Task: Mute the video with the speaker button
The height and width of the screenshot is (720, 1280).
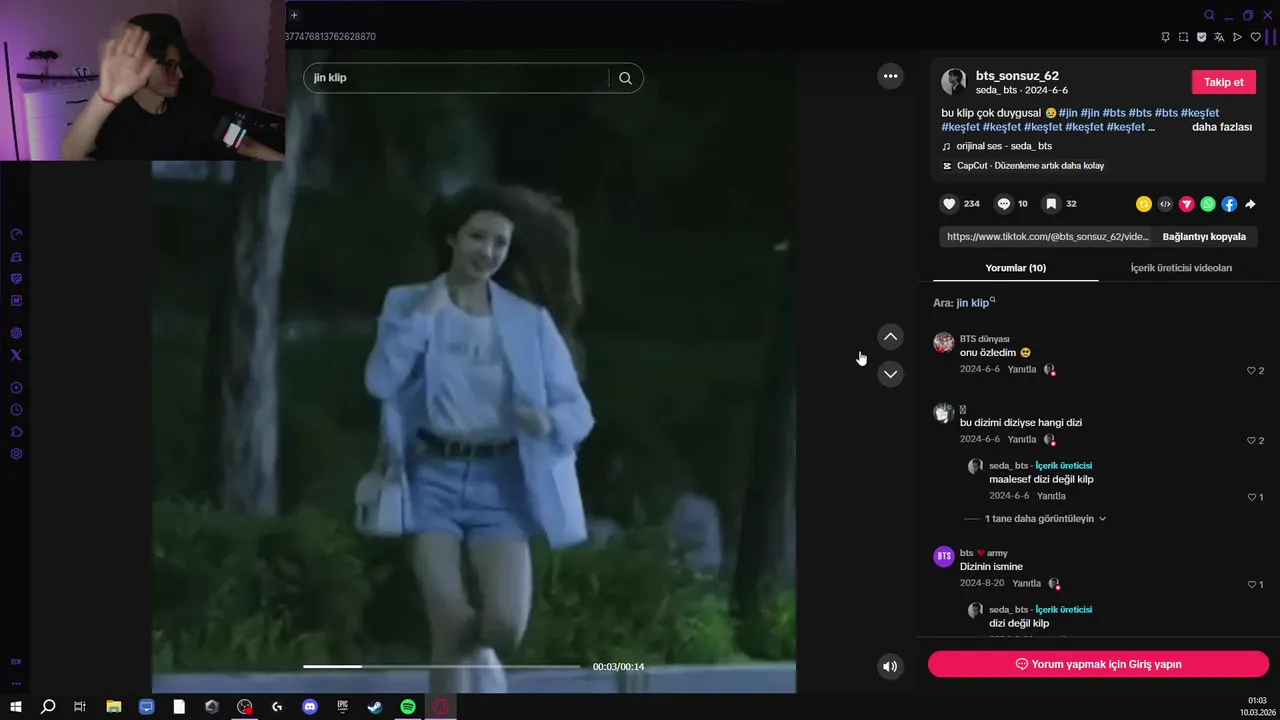Action: click(x=890, y=666)
